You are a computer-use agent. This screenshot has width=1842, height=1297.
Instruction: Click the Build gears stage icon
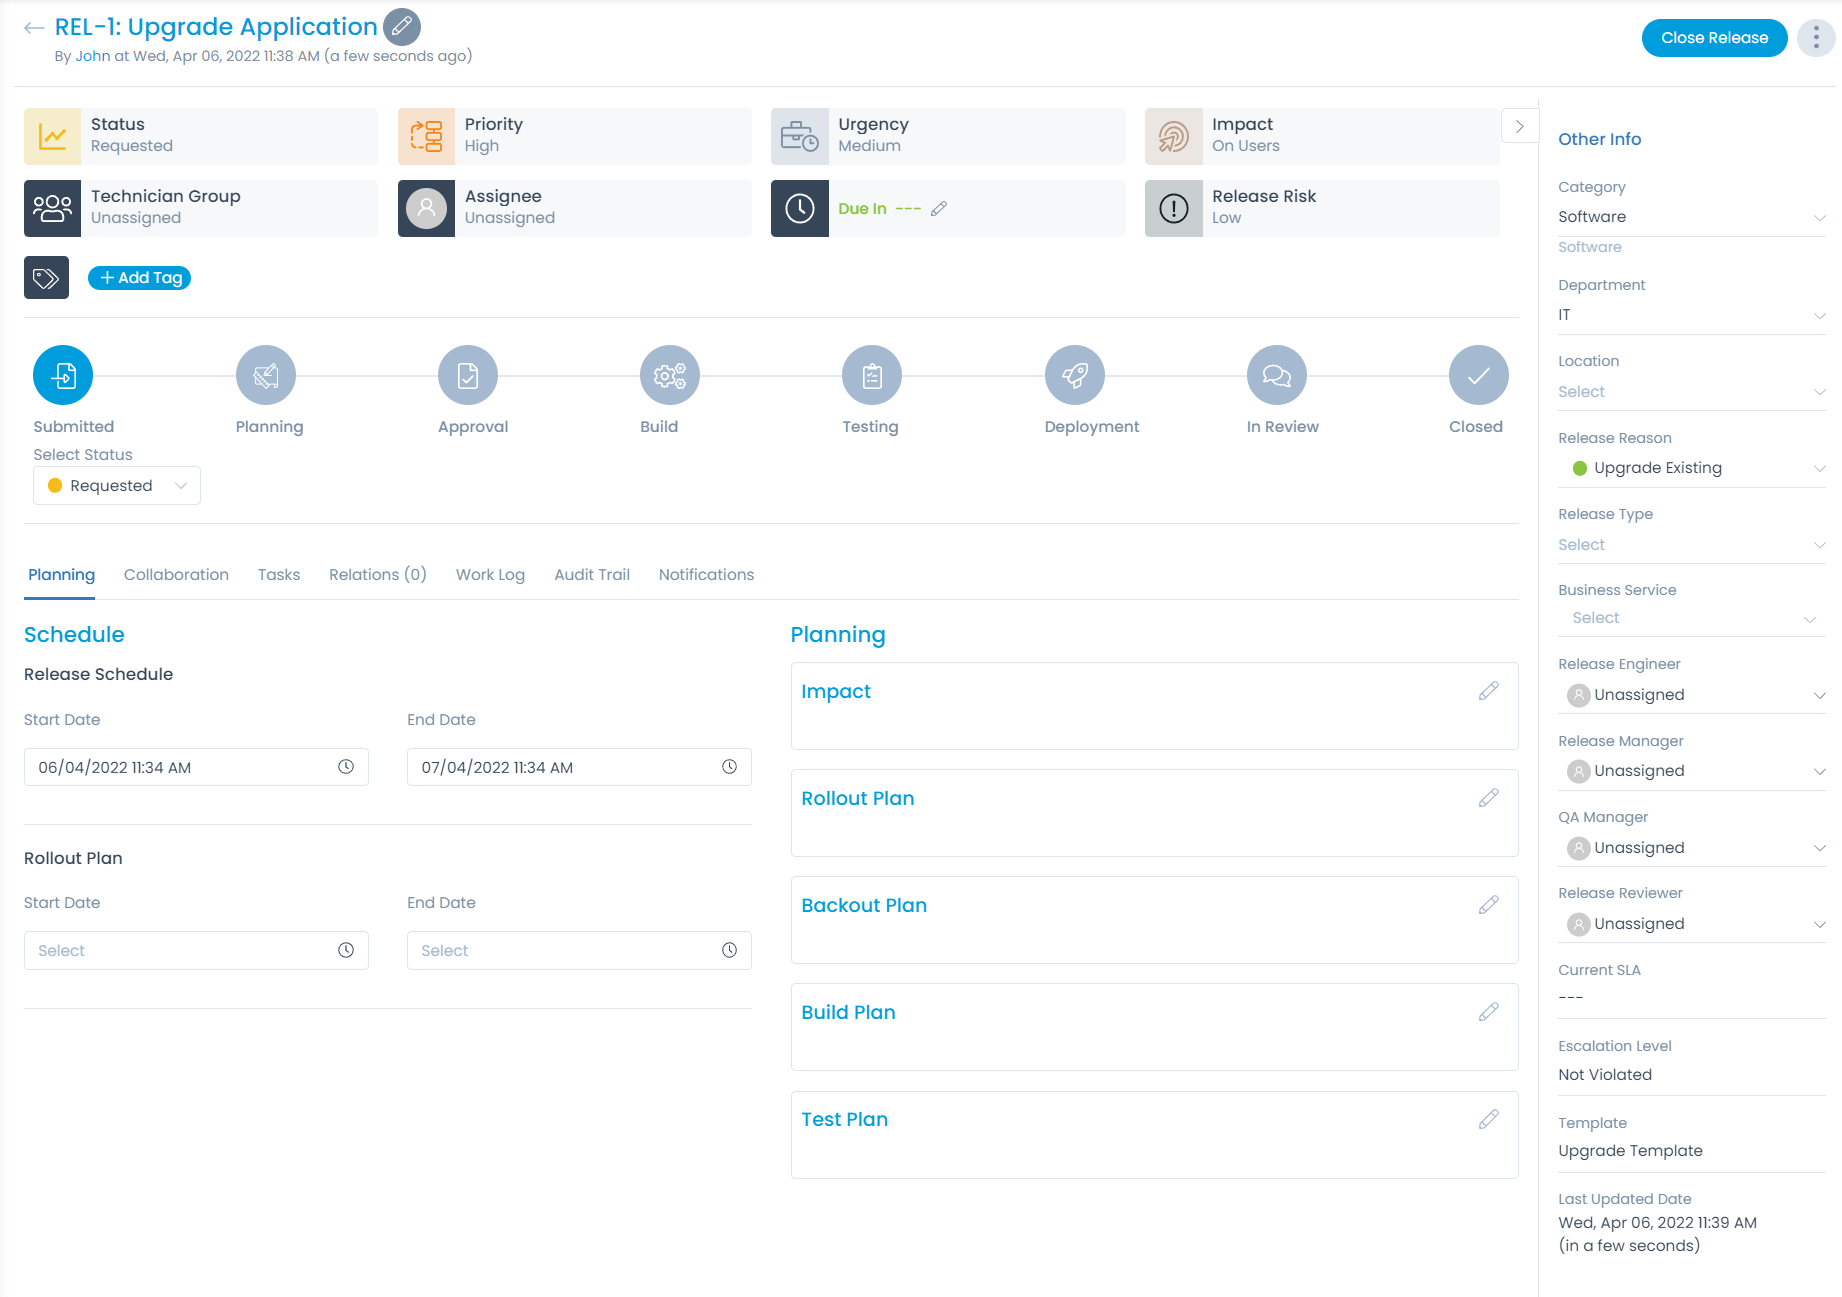(669, 375)
